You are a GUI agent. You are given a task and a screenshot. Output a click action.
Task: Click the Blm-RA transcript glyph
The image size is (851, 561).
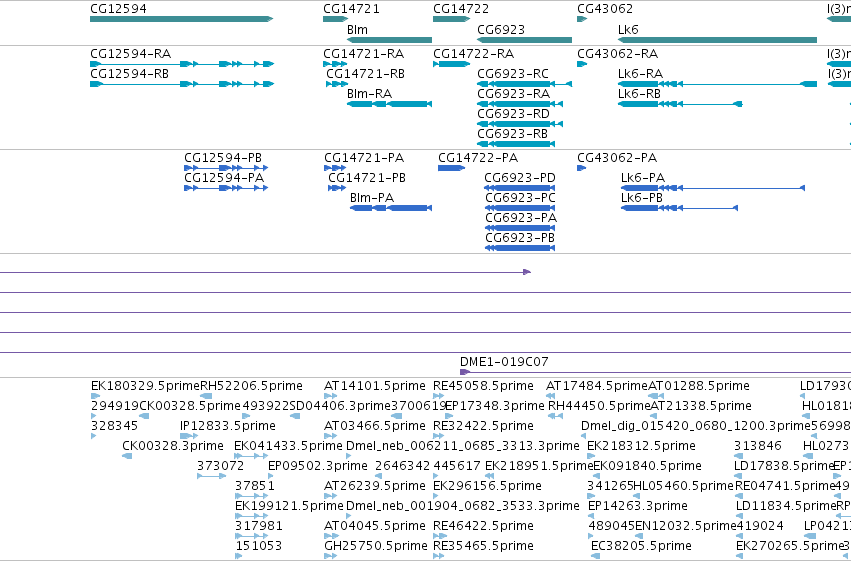(x=390, y=104)
